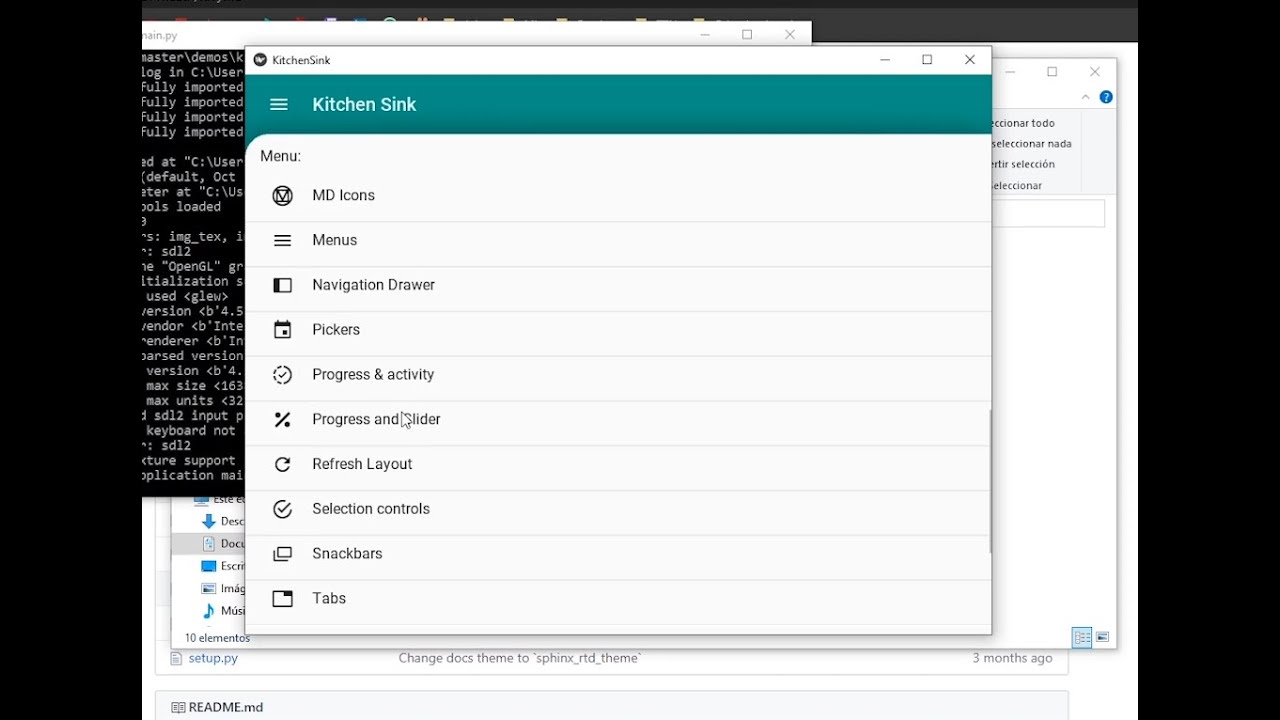
Task: Open the hamburger navigation menu in Kitchen Sink
Action: [x=279, y=104]
